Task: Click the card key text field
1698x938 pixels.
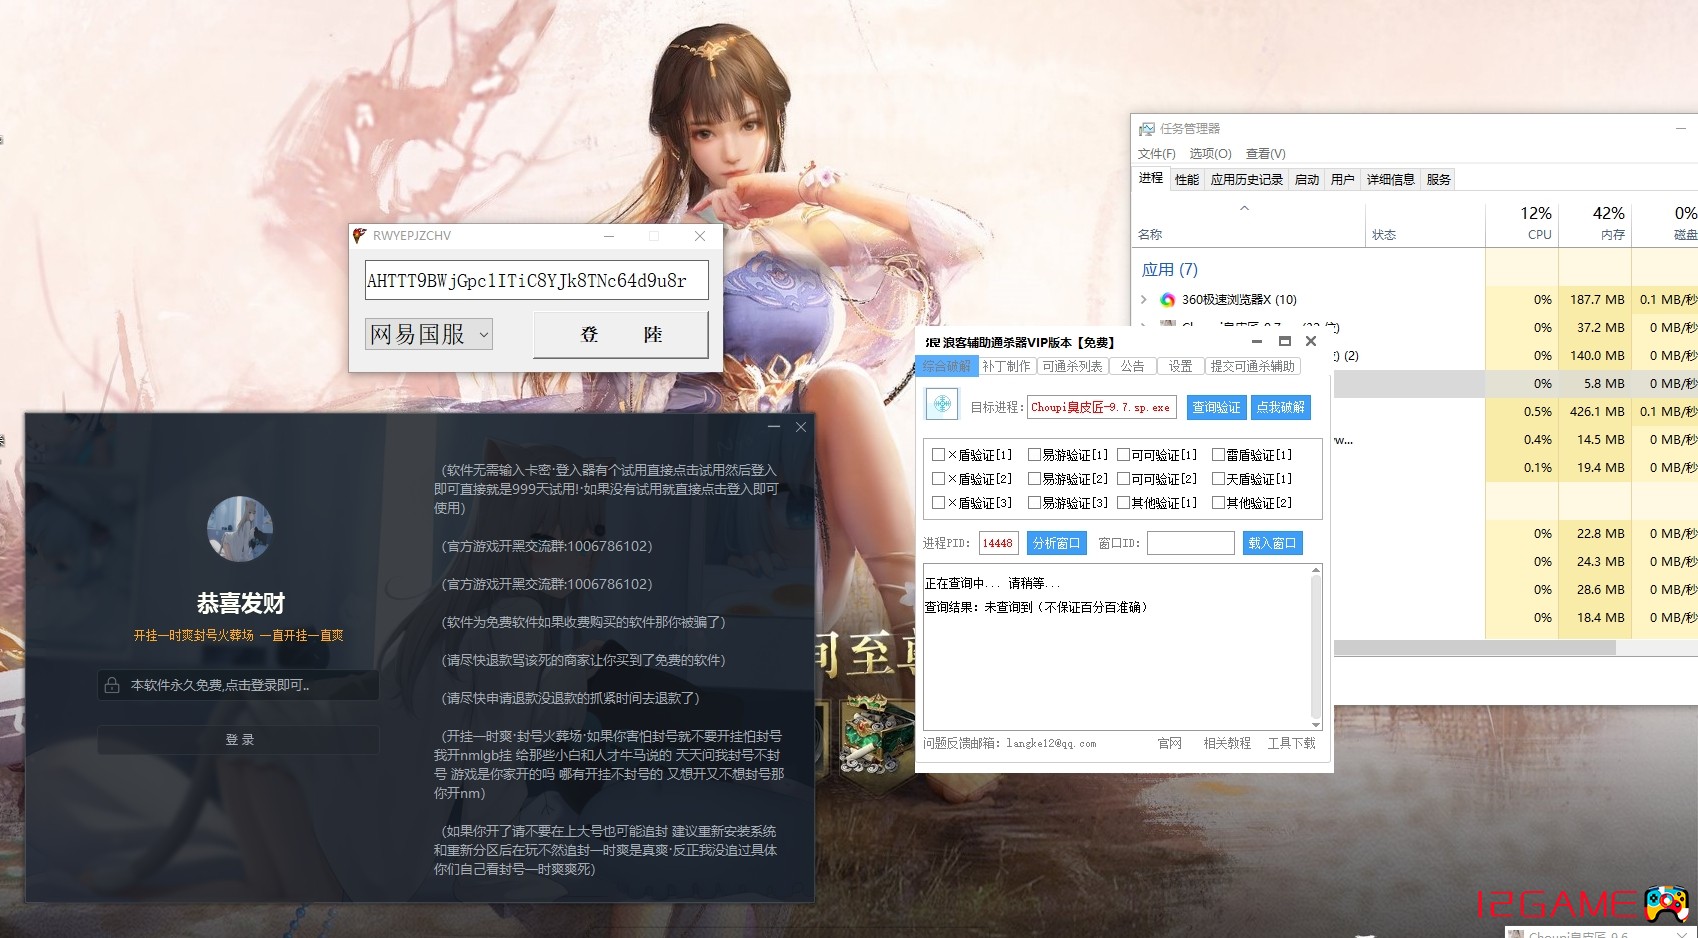Action: click(x=537, y=280)
